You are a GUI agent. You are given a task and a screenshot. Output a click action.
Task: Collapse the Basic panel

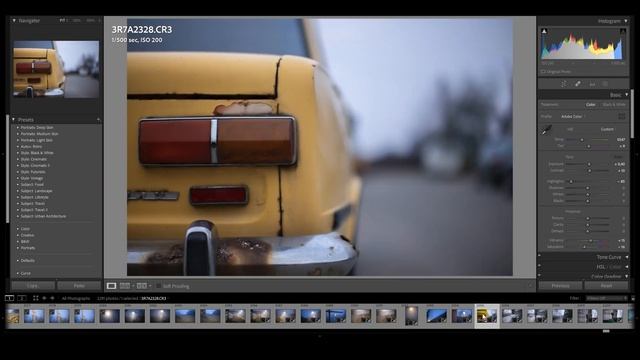pyautogui.click(x=627, y=95)
